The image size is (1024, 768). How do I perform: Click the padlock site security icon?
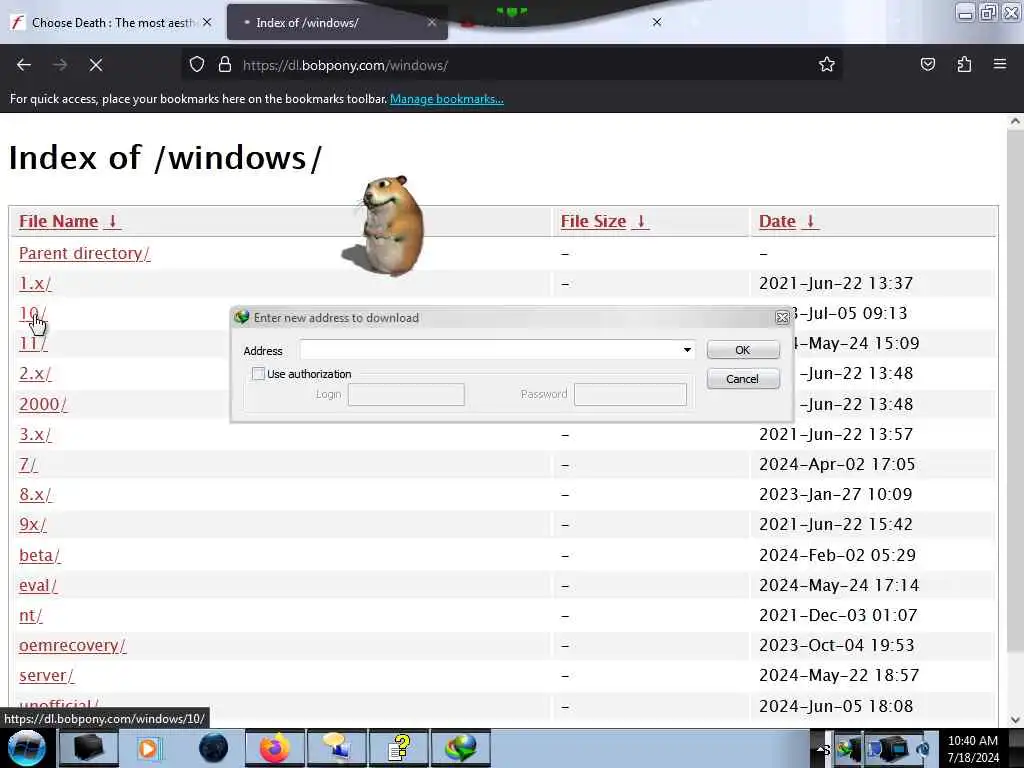tap(225, 65)
